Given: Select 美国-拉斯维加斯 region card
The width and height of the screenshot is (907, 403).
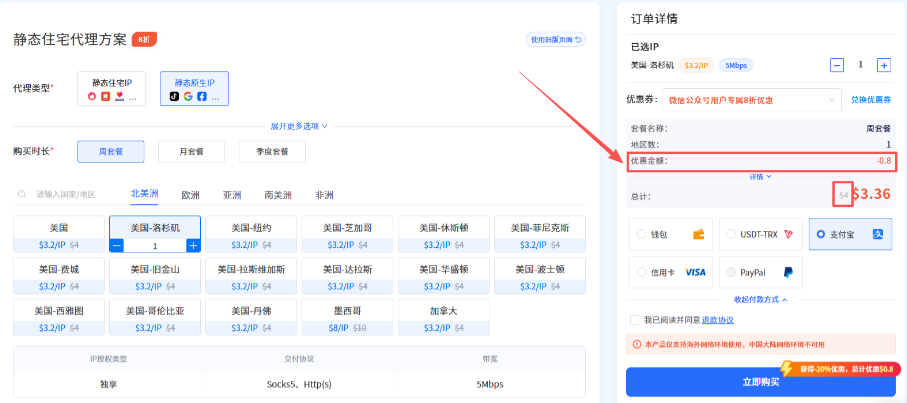Looking at the screenshot, I should tap(251, 276).
